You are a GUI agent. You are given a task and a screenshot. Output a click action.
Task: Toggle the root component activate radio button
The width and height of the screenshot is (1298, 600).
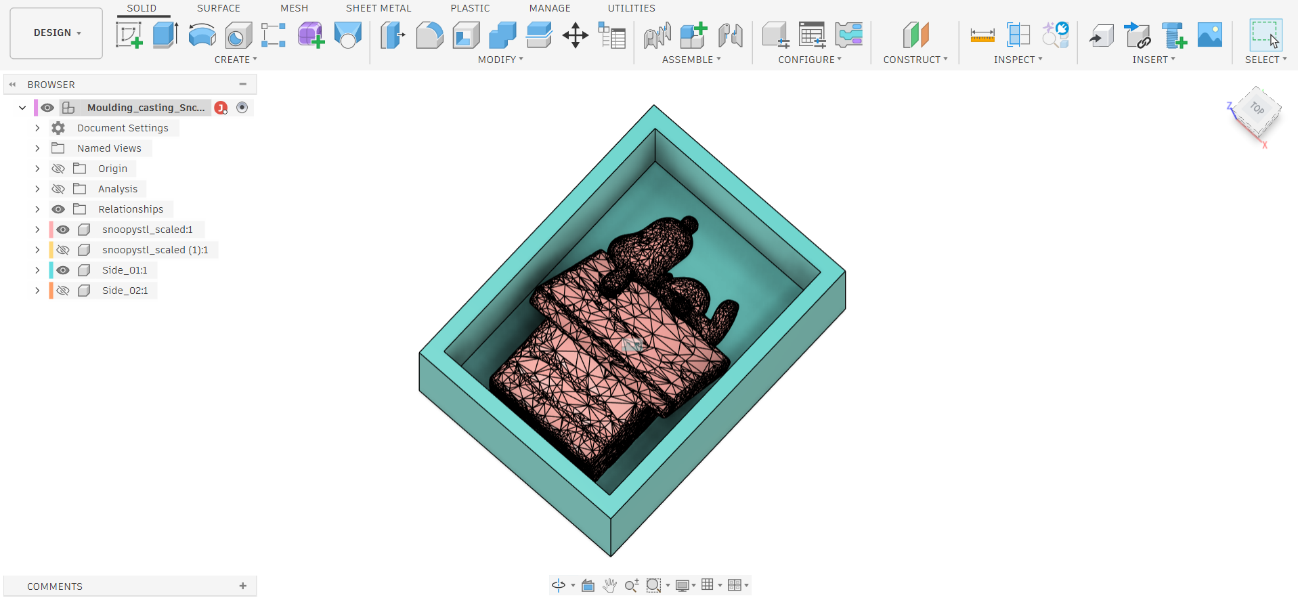[x=242, y=107]
